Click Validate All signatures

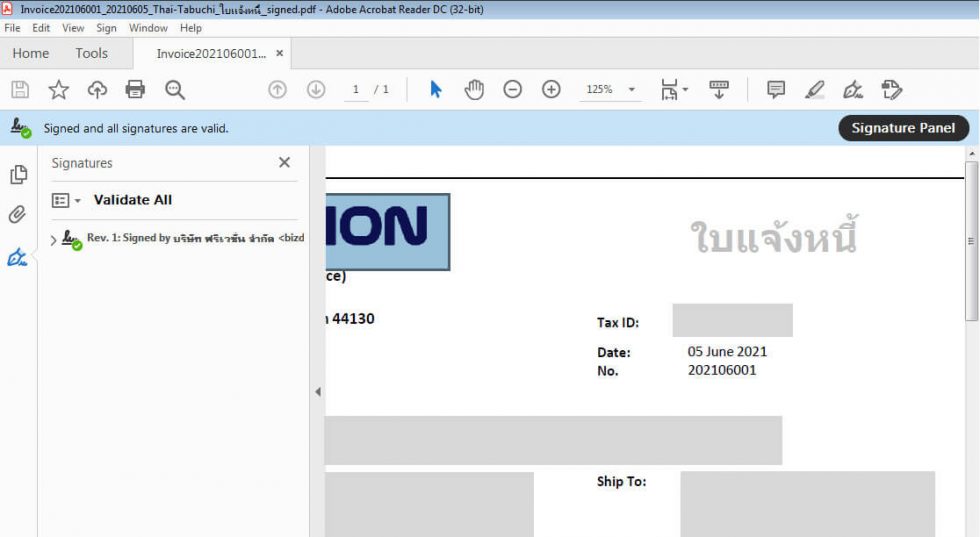(x=133, y=200)
